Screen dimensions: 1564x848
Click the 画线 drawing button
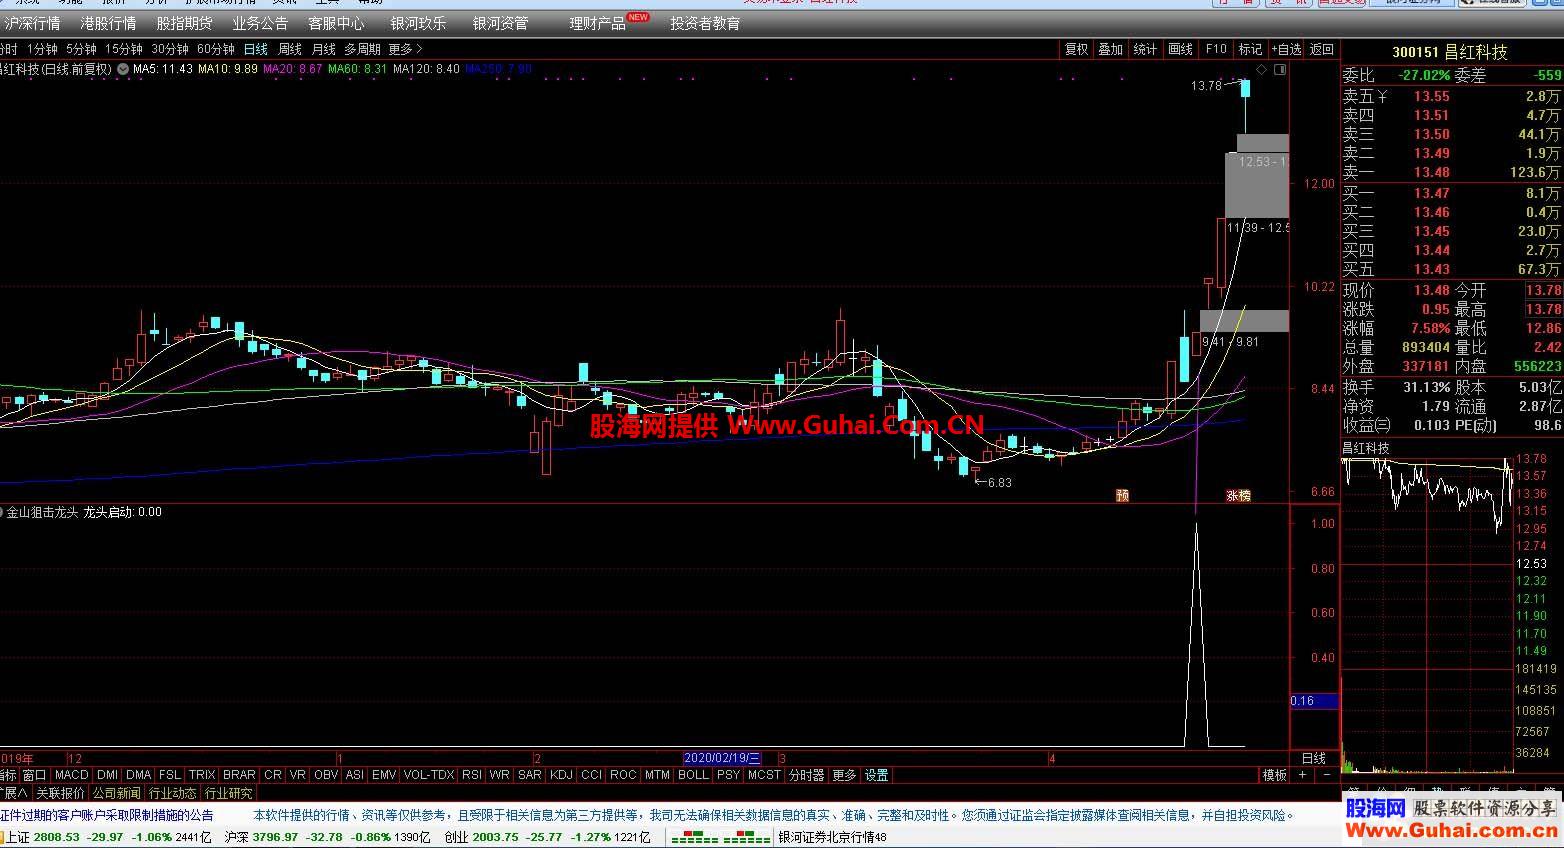1181,49
